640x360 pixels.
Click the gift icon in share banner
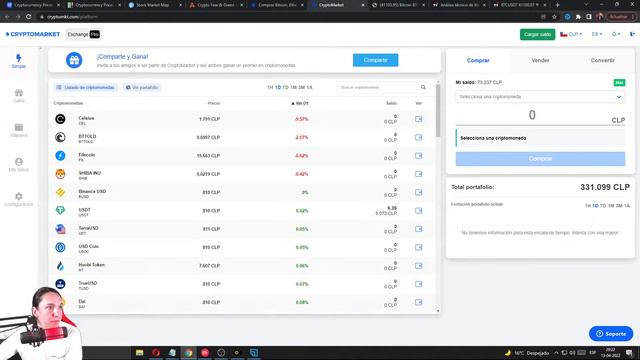click(74, 60)
